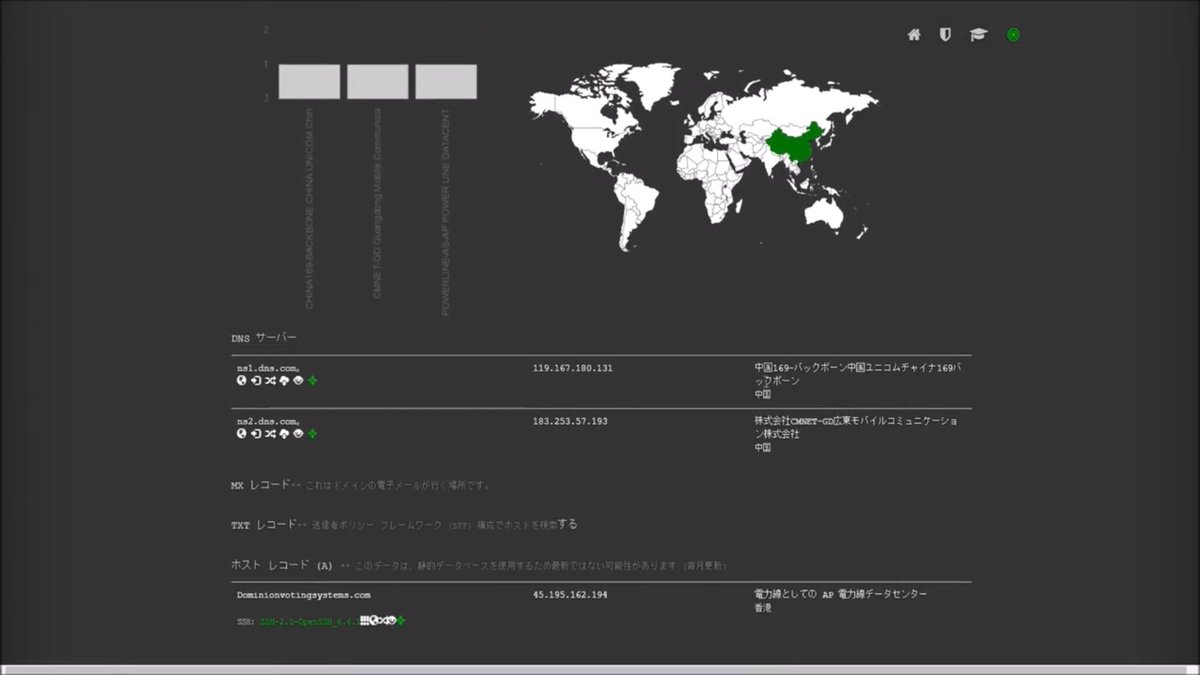Screen dimensions: 1200x675
Task: Click the green crosshair icon under ns2.dns.com
Action: pos(313,434)
